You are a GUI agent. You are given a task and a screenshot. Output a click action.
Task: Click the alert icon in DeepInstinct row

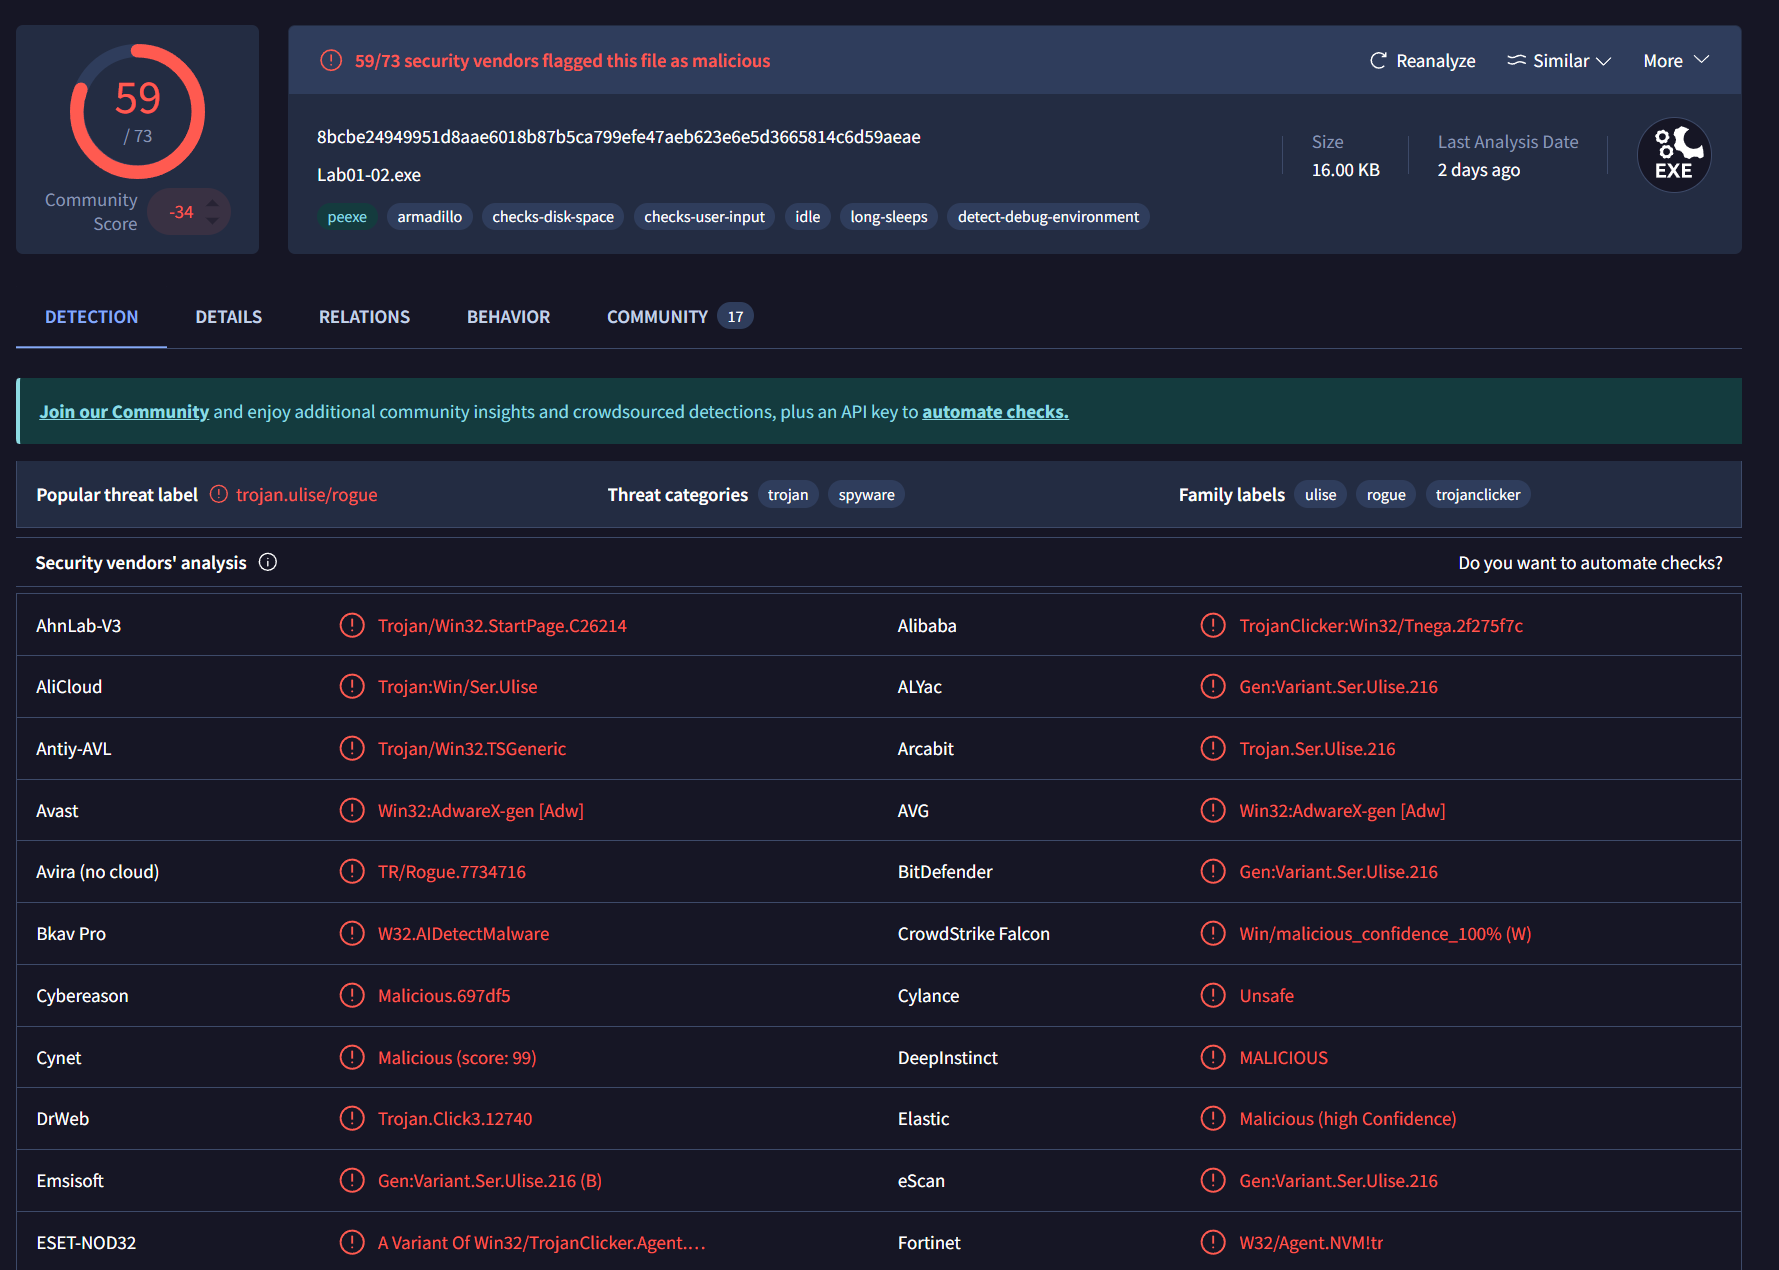point(1213,1057)
